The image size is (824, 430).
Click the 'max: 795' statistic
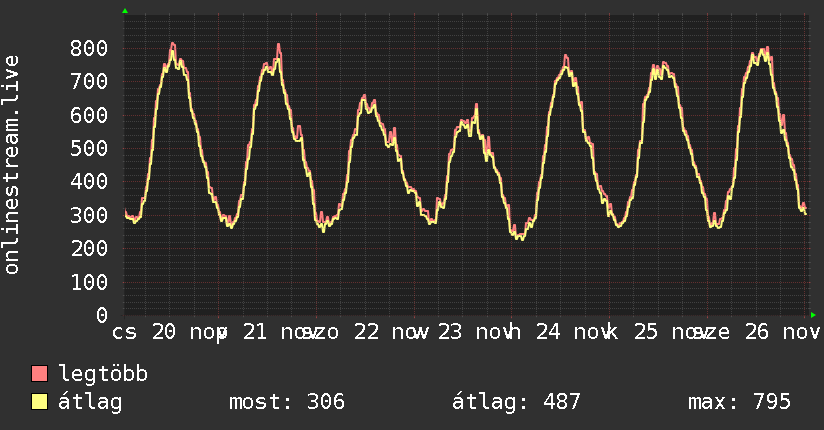click(x=739, y=402)
